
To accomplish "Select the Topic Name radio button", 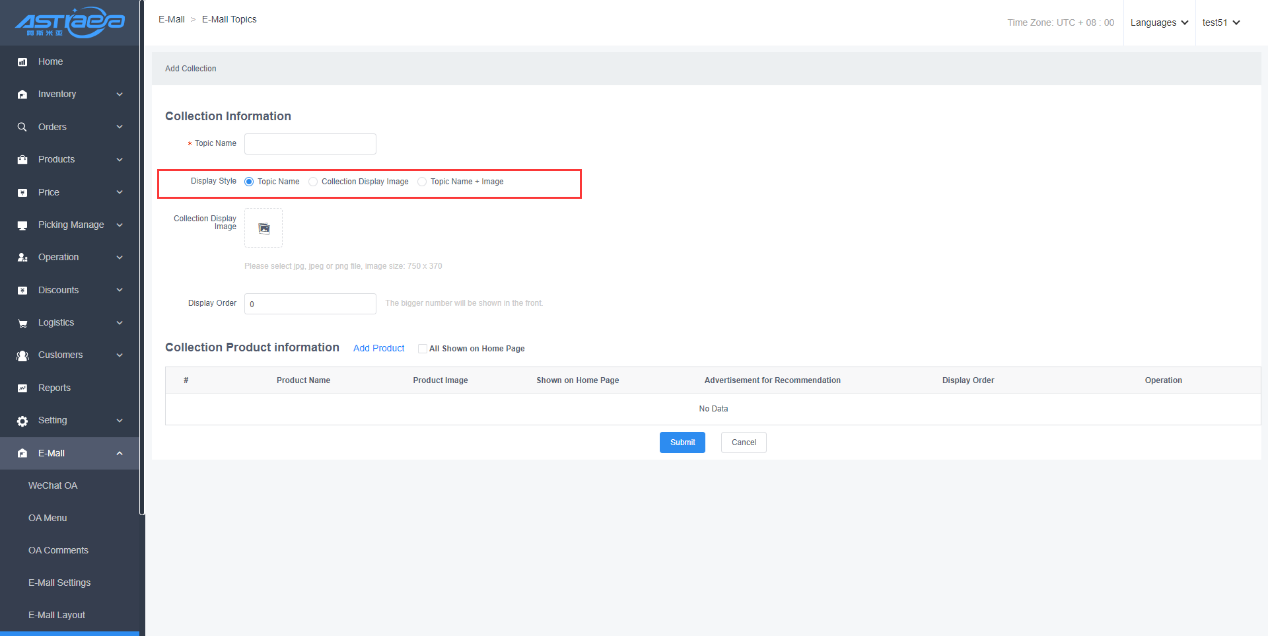I will click(x=249, y=182).
